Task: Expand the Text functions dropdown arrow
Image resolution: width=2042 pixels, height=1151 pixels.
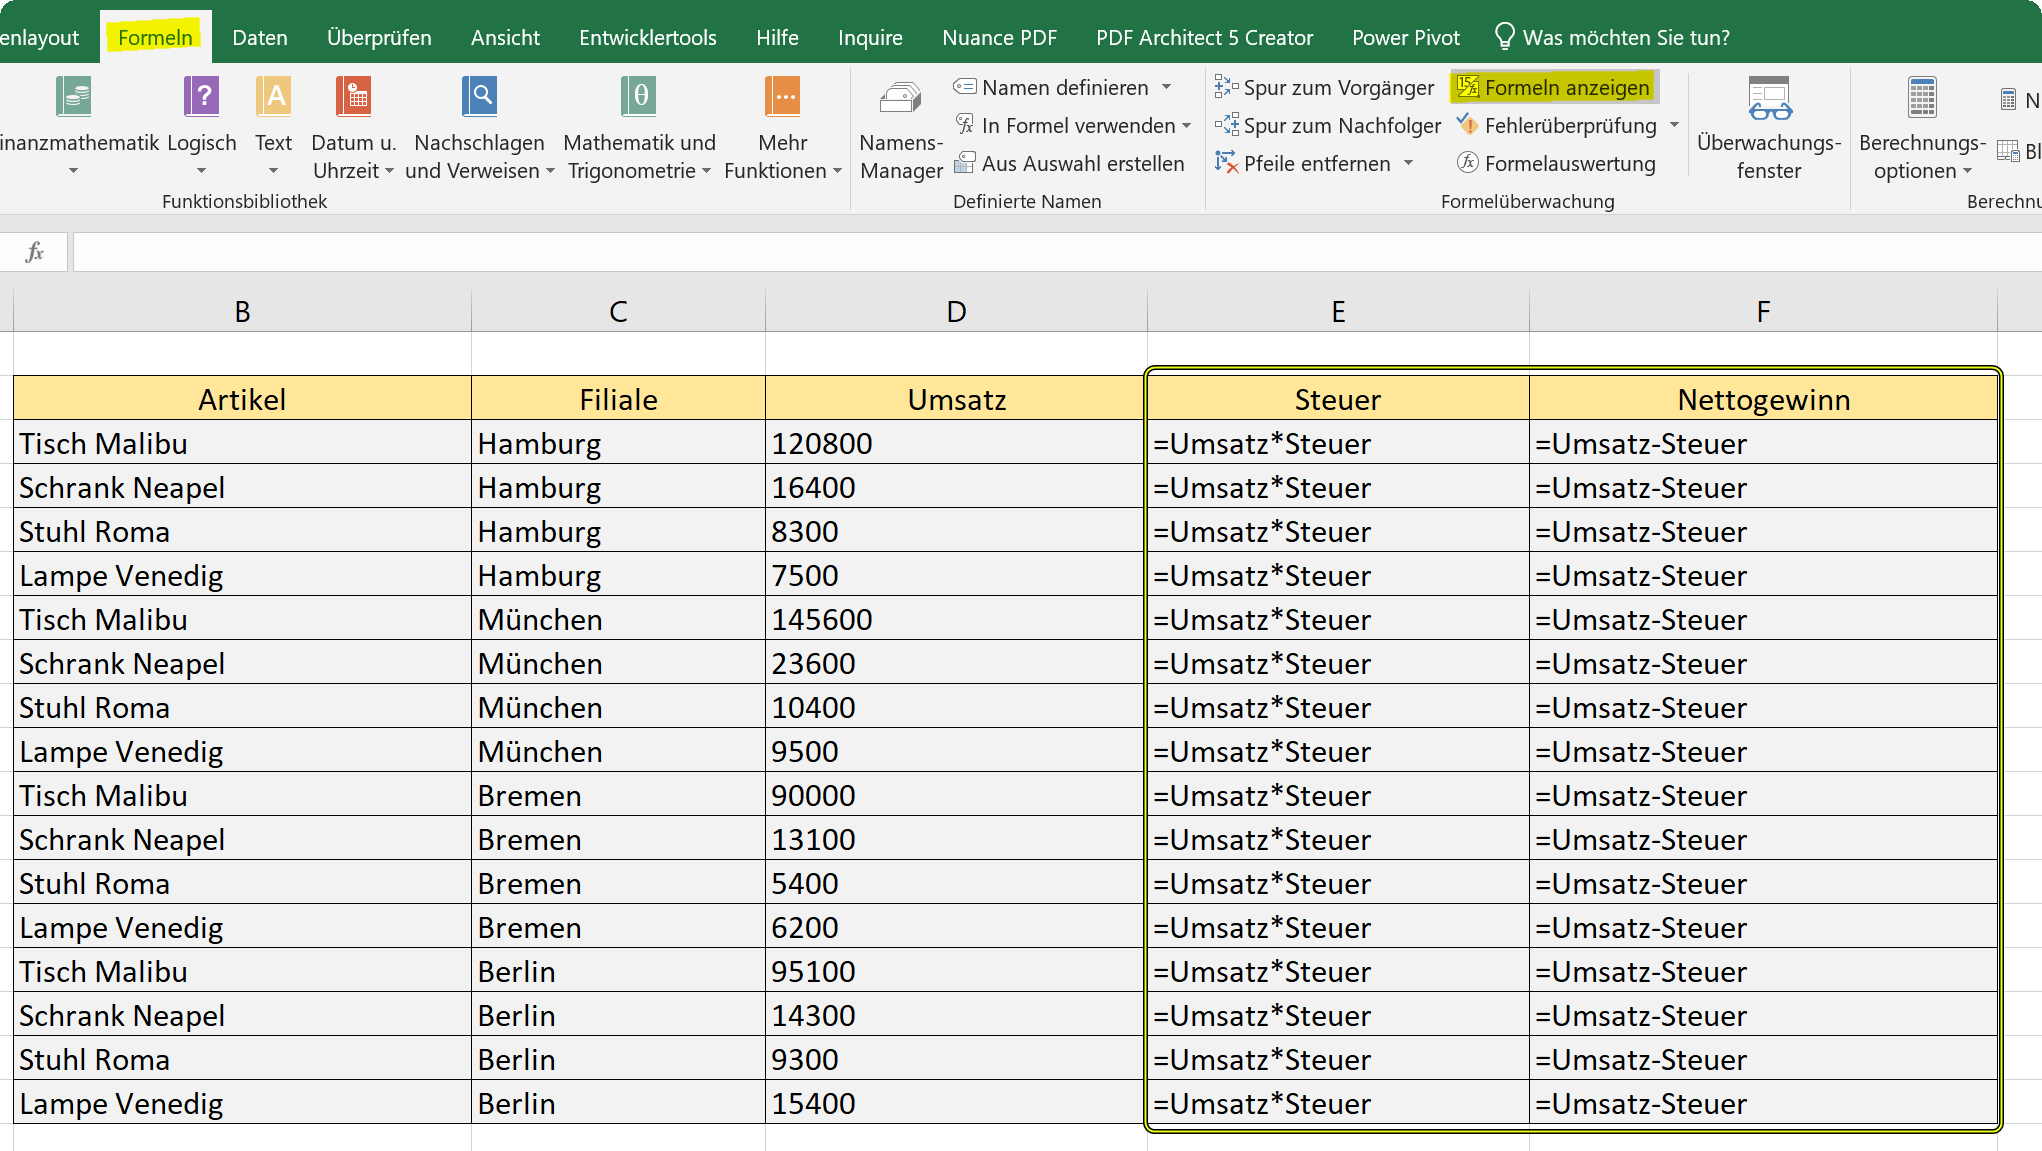Action: [x=273, y=171]
